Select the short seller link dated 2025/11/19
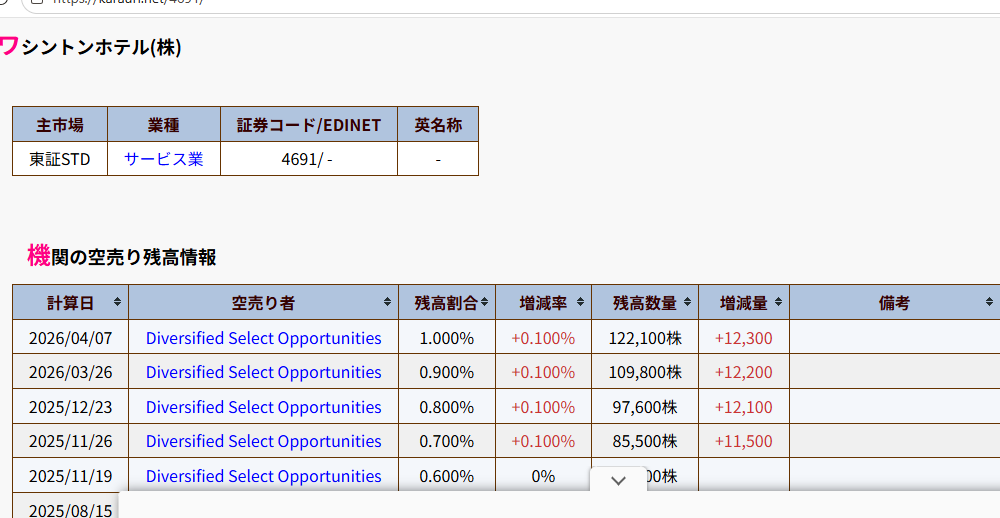 [x=263, y=476]
